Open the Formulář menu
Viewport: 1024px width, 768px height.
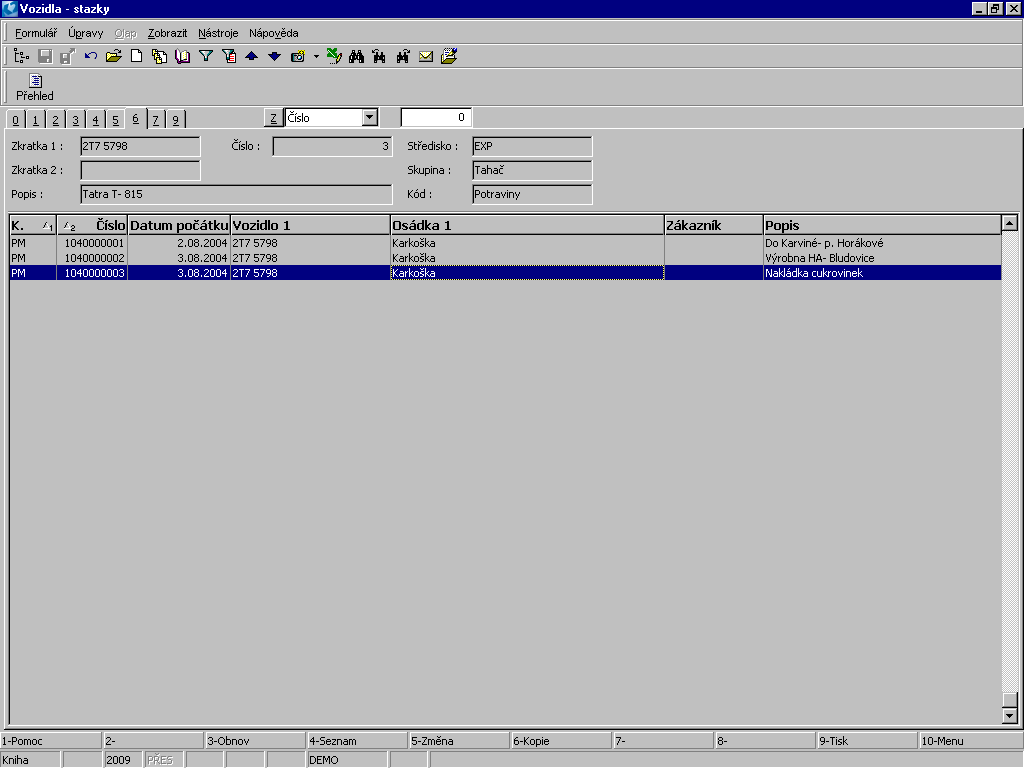(x=36, y=33)
